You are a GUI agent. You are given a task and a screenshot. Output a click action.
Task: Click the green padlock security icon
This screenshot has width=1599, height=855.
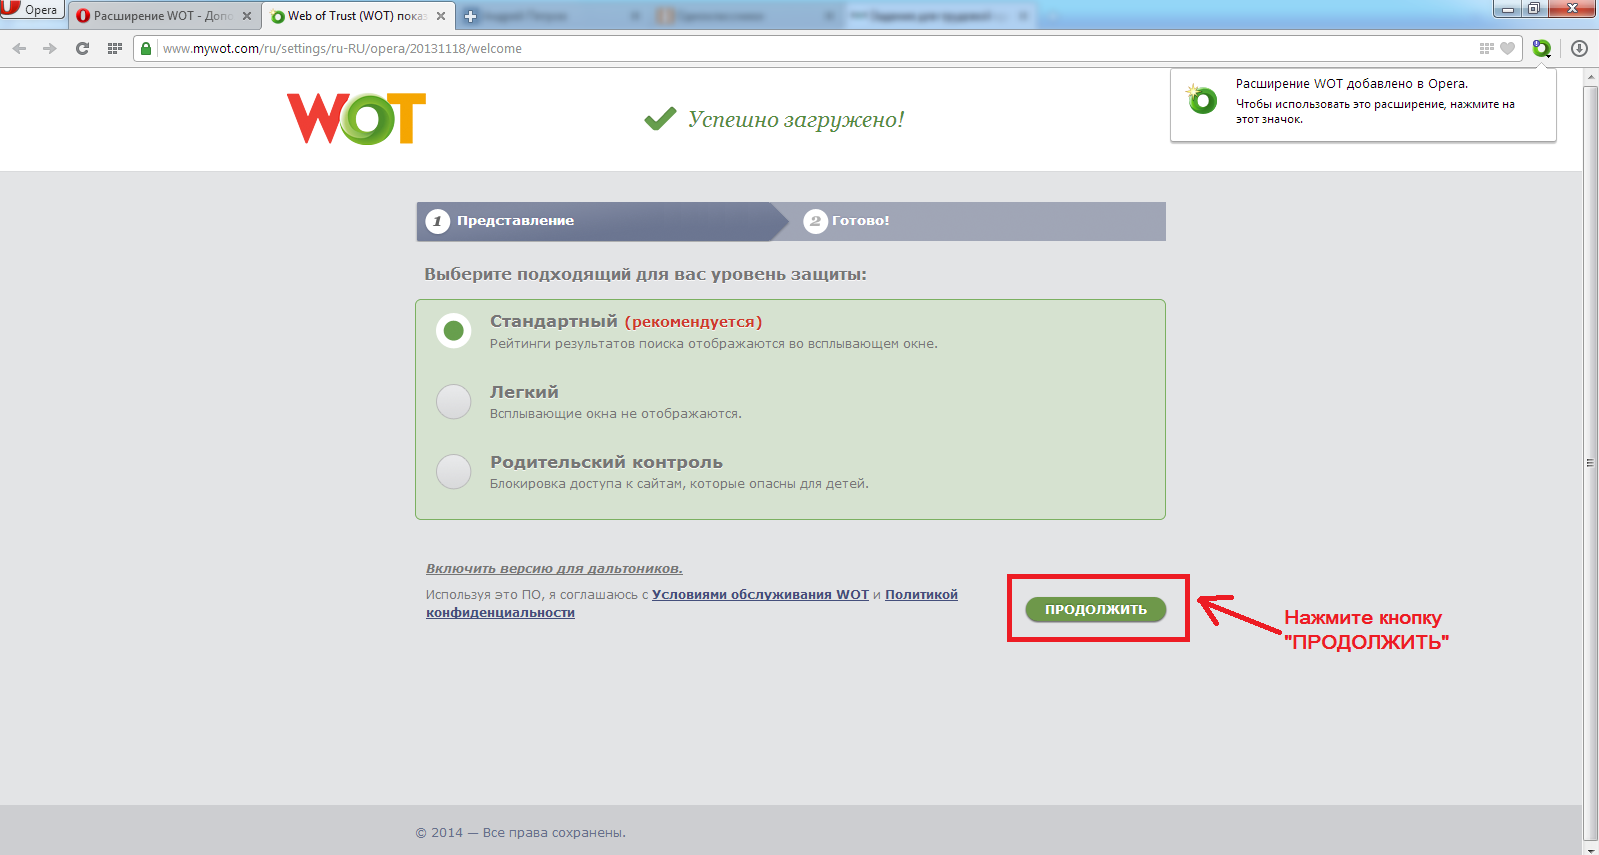pos(146,48)
